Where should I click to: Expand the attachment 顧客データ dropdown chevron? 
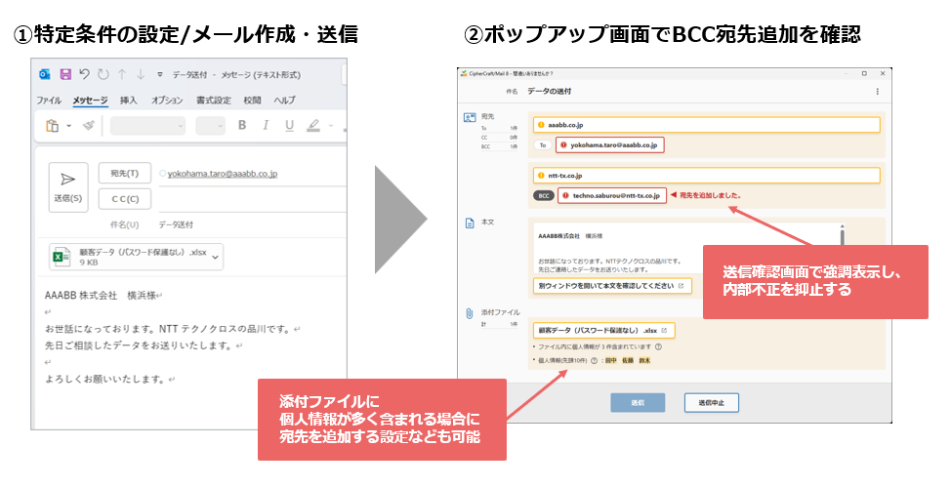215,257
